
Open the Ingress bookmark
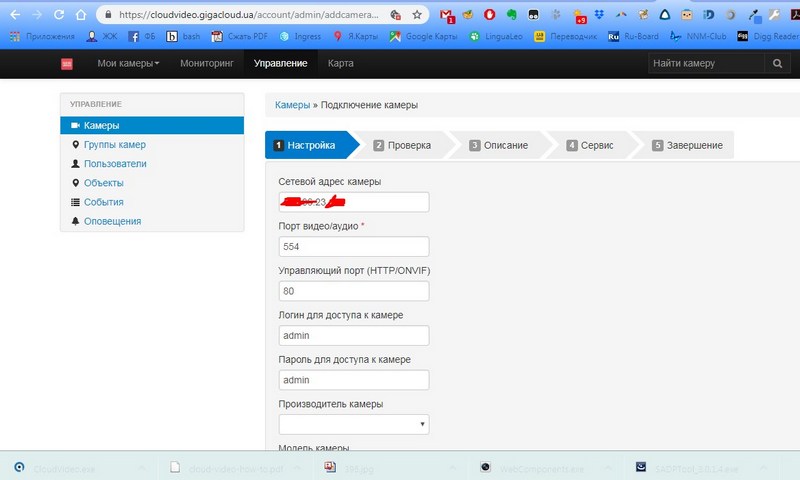pos(301,36)
